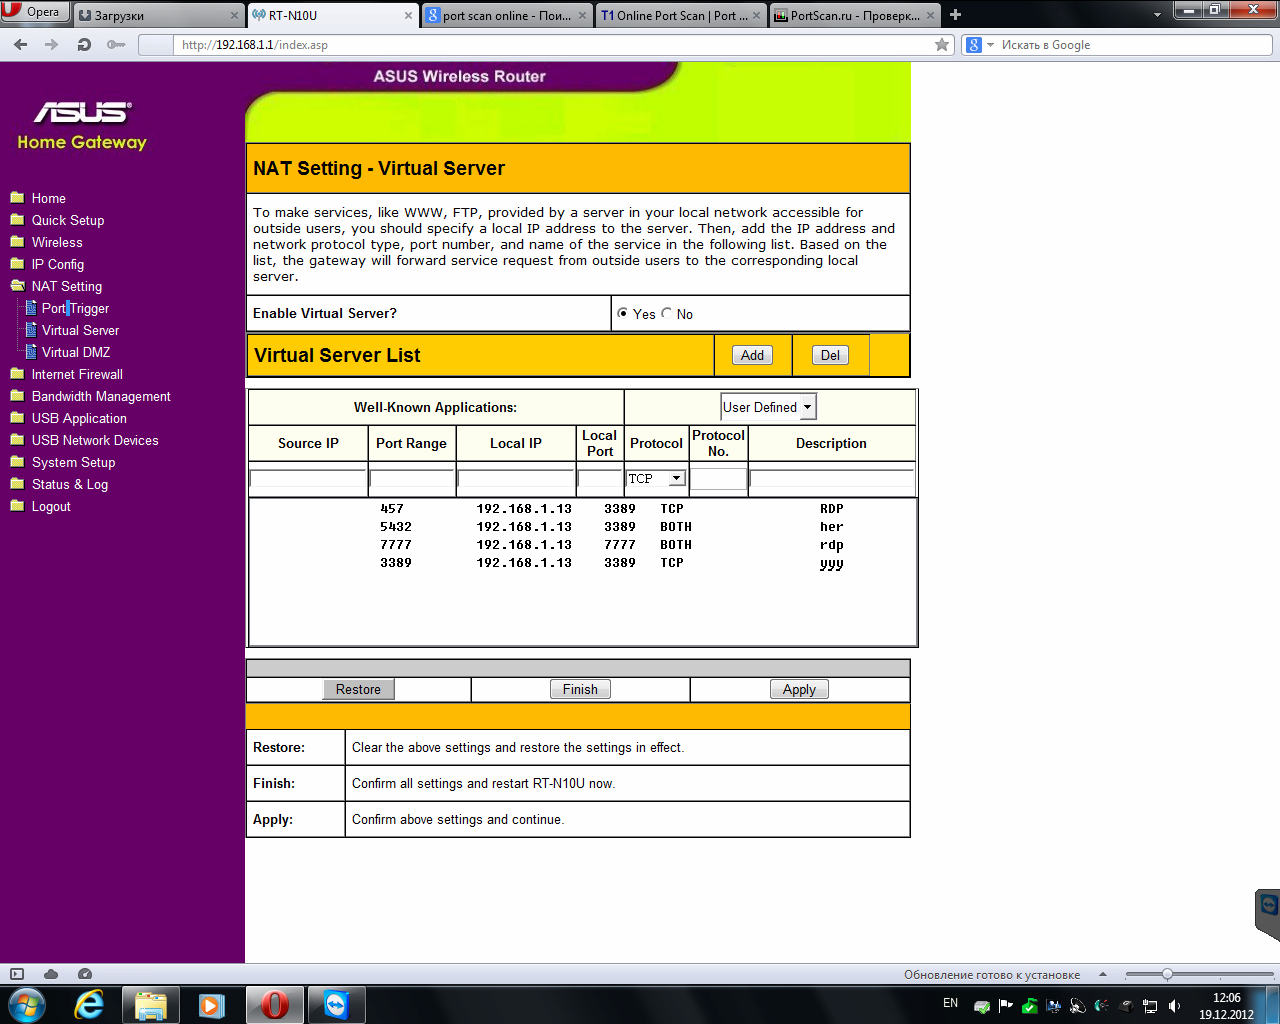Open Windows Media Player from the taskbar
This screenshot has height=1024, width=1280.
click(x=212, y=1004)
